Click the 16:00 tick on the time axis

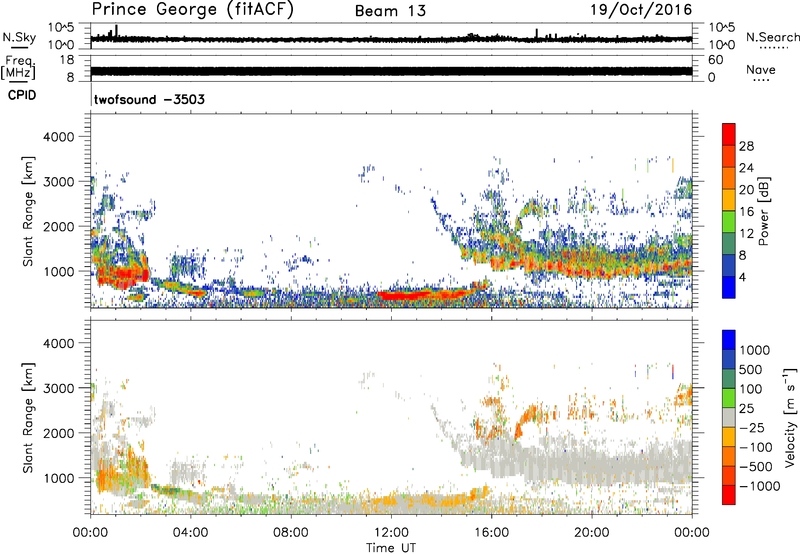tap(491, 533)
